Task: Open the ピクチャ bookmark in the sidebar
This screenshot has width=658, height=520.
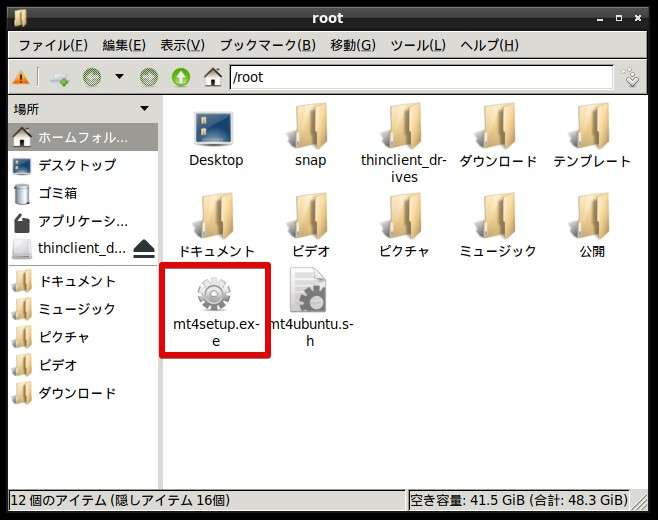Action: [x=83, y=337]
